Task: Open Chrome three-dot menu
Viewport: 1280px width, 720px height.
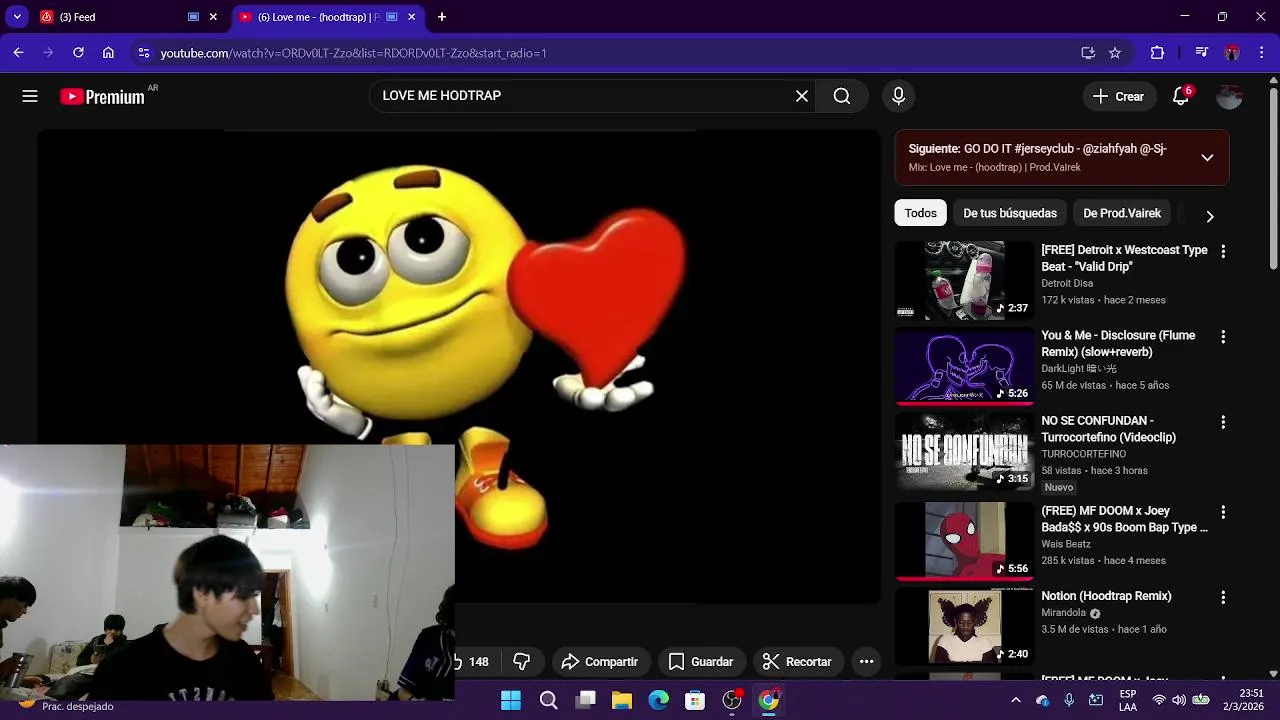Action: point(1261,53)
